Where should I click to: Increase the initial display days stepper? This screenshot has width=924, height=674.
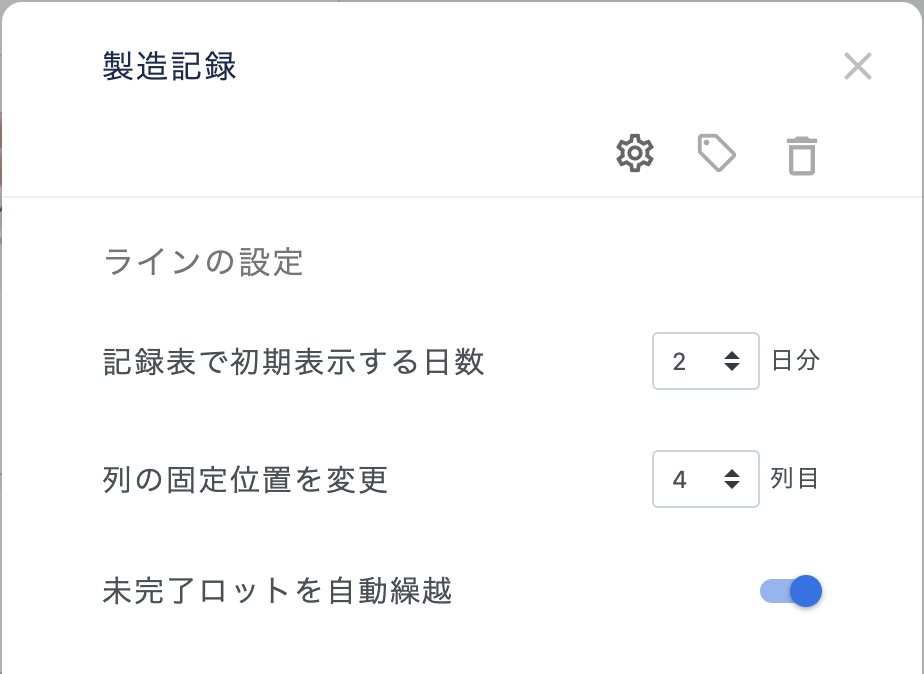[731, 356]
